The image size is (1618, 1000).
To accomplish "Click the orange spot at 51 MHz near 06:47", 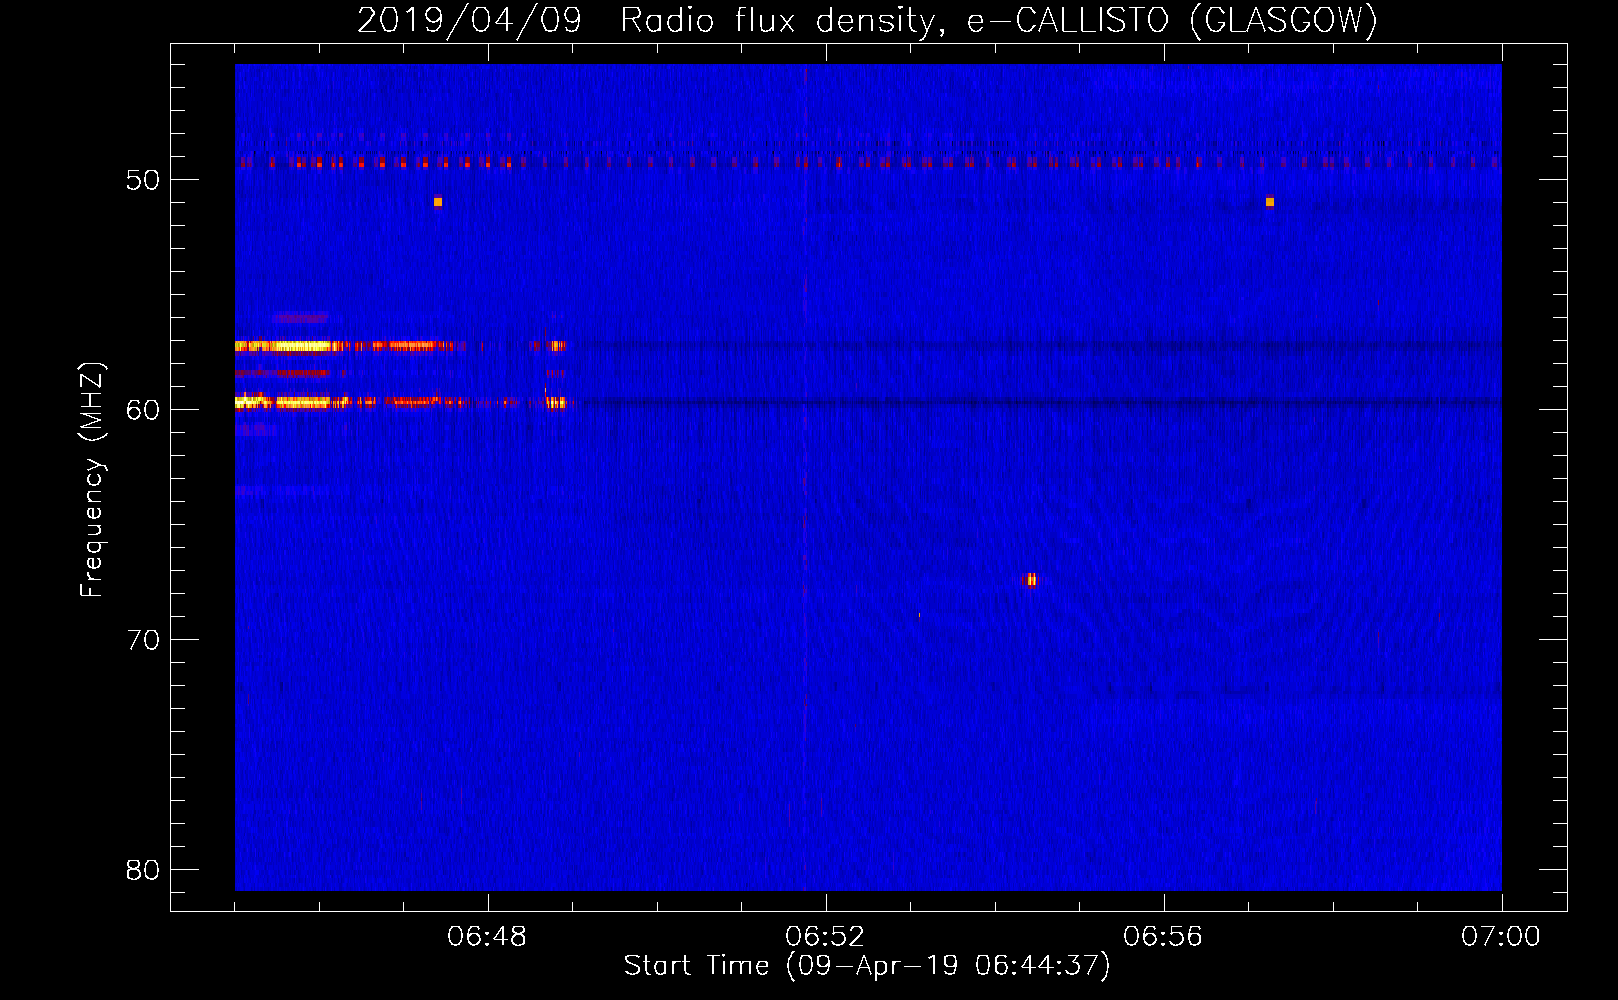I will pos(438,202).
